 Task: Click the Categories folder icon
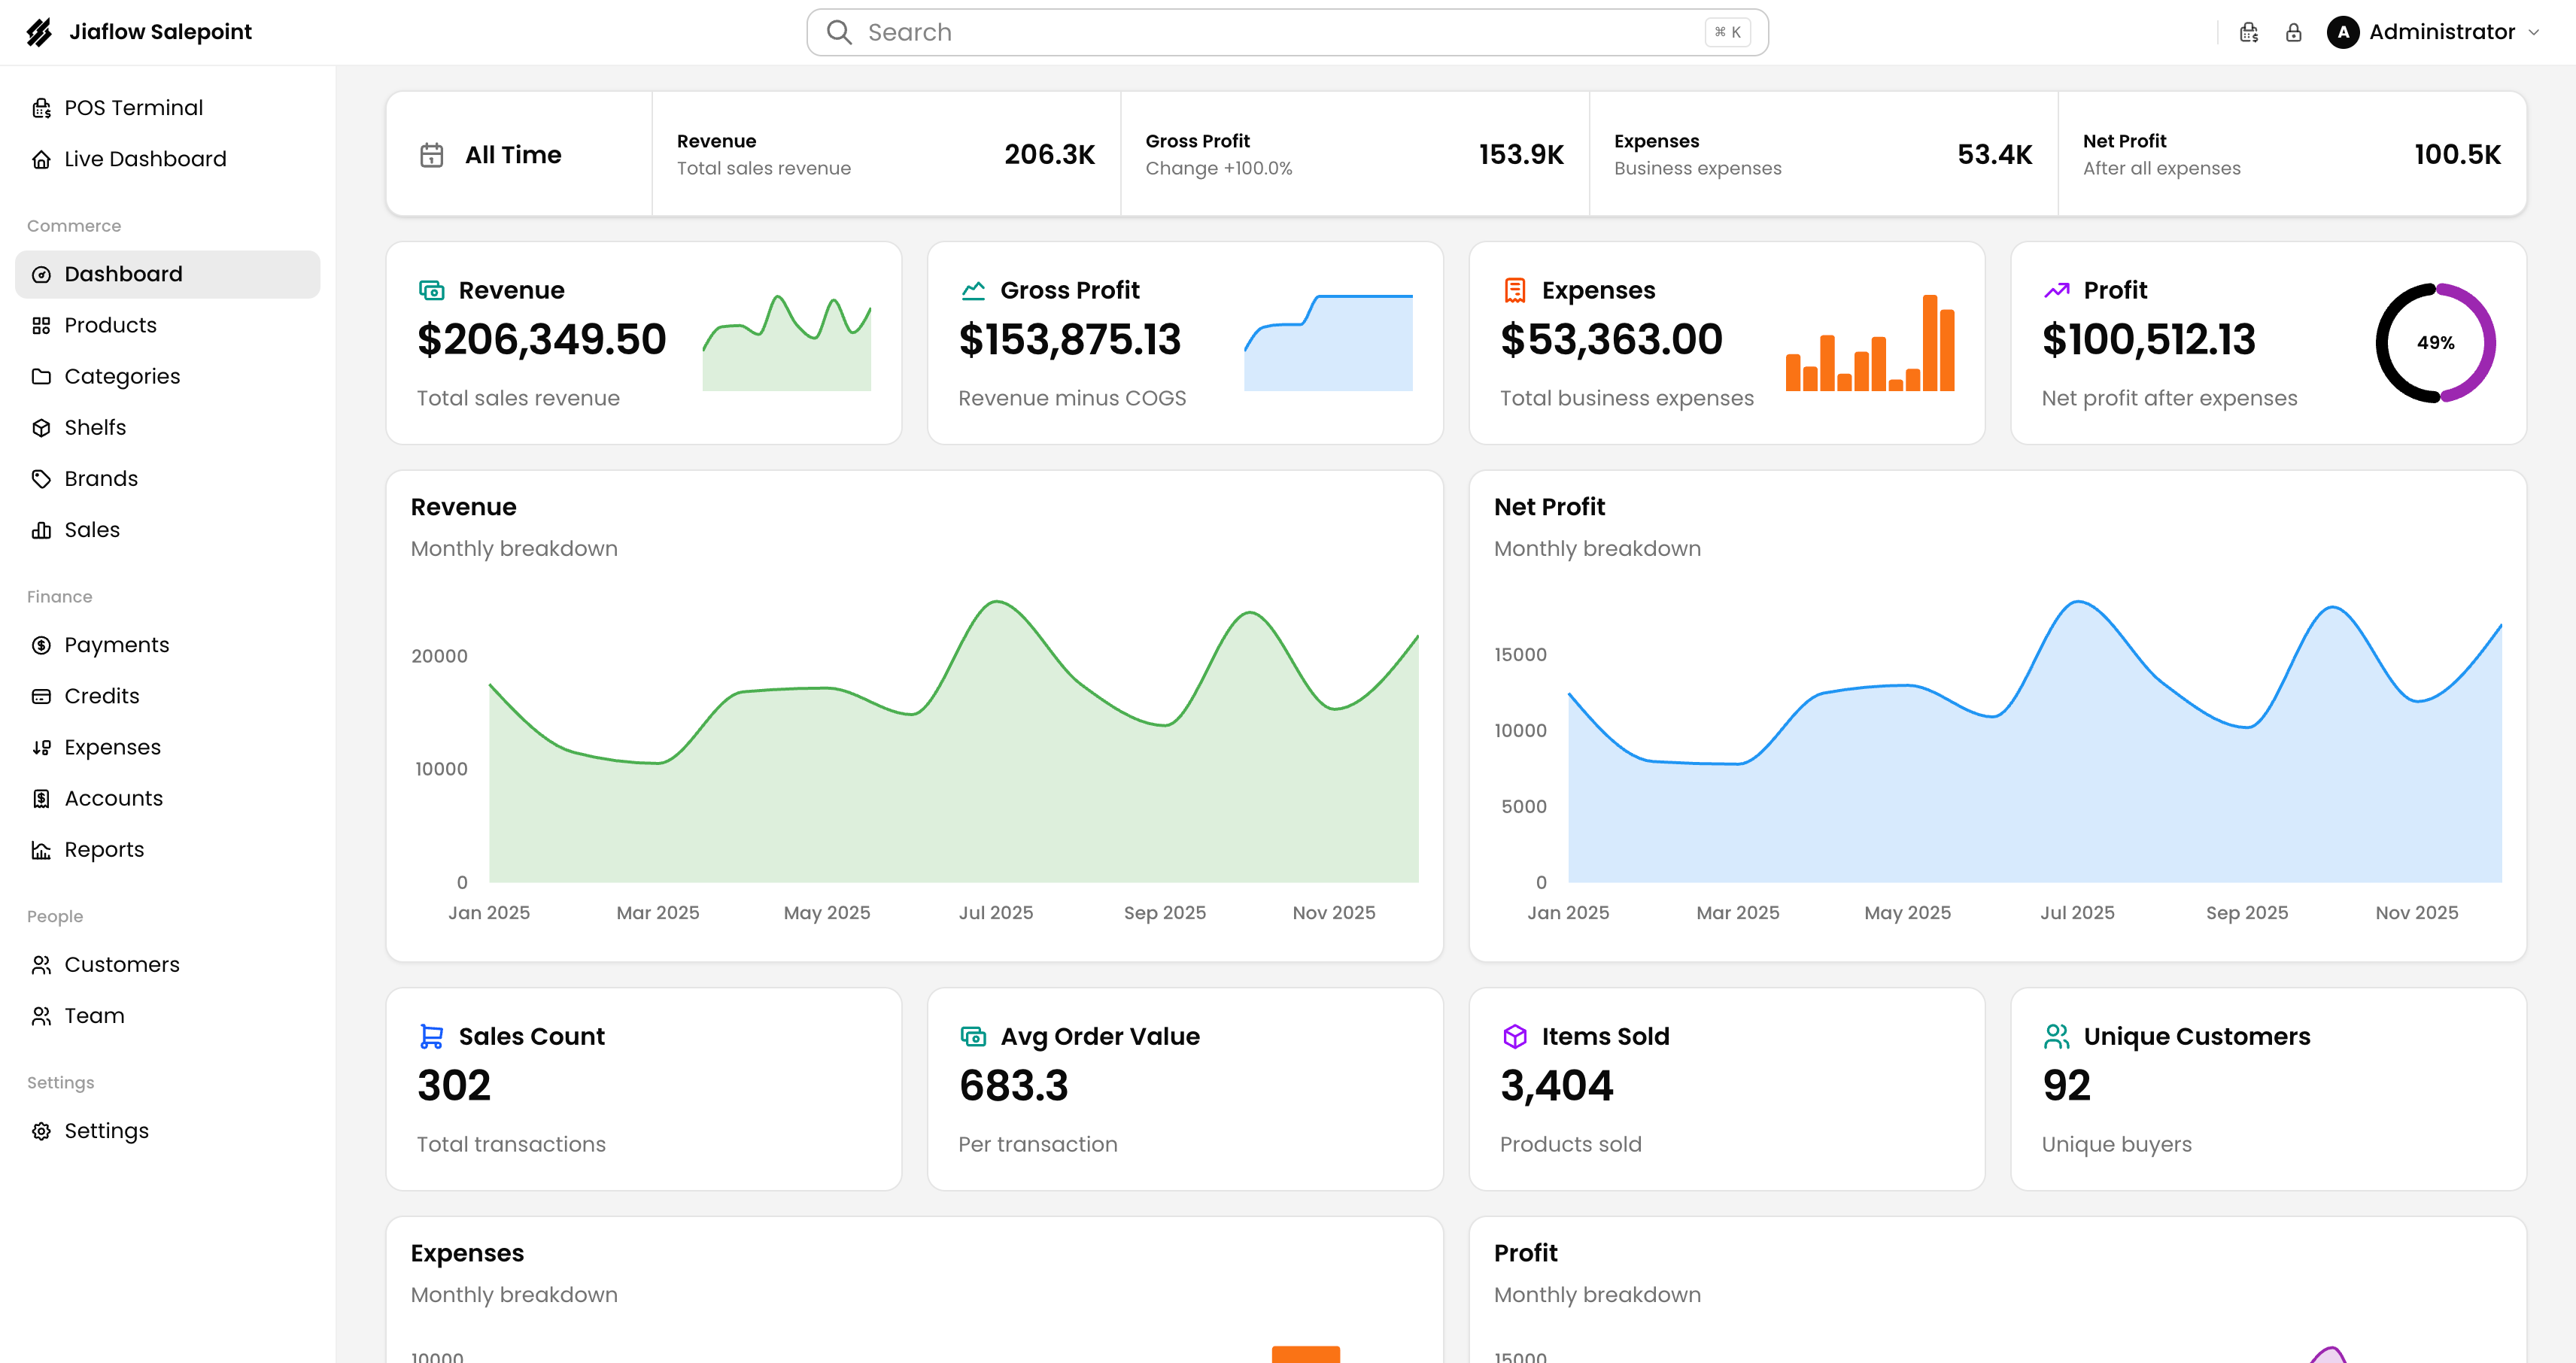point(41,376)
